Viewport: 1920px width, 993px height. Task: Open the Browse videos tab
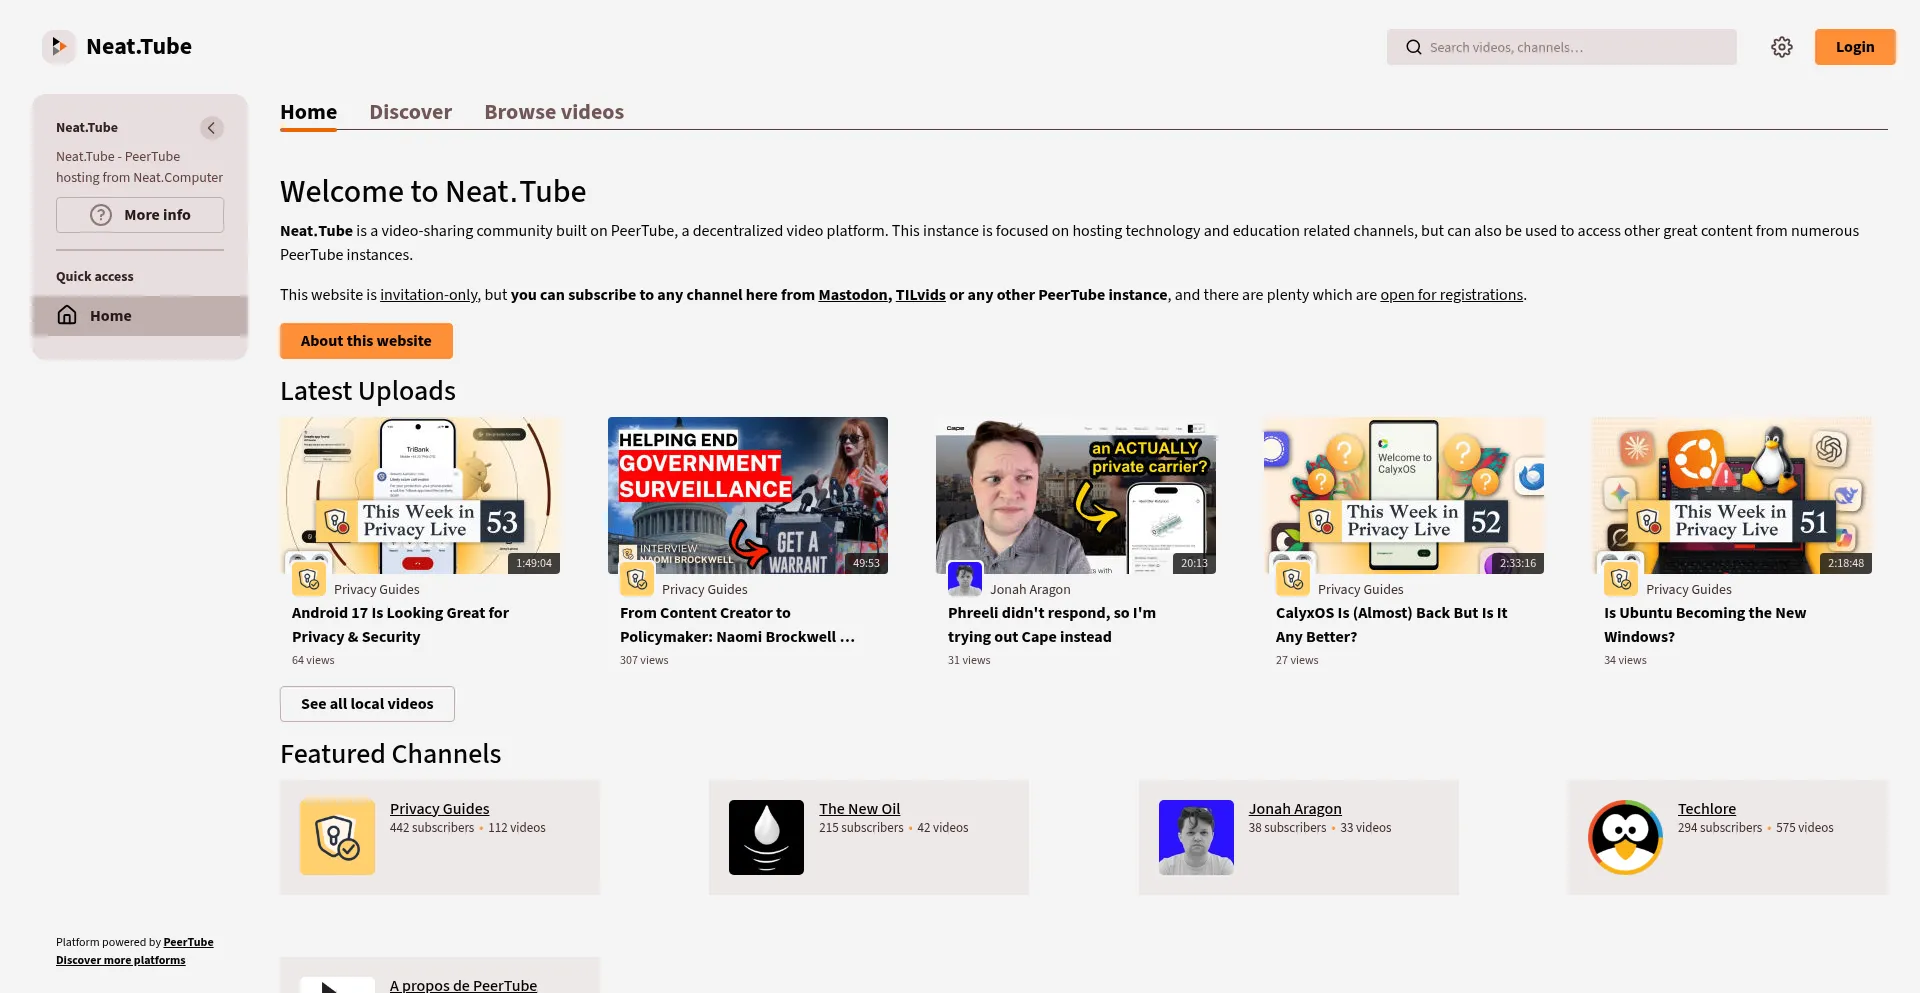coord(554,112)
